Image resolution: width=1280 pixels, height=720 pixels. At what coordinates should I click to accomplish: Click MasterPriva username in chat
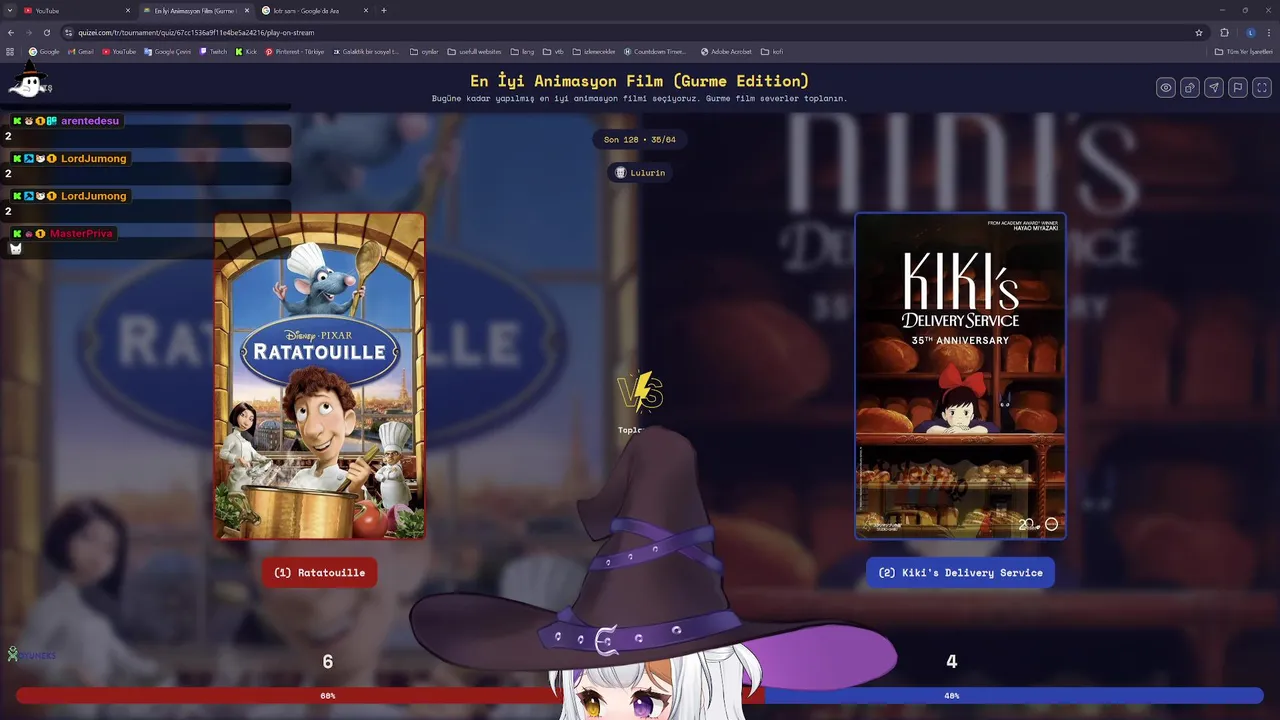pyautogui.click(x=82, y=234)
